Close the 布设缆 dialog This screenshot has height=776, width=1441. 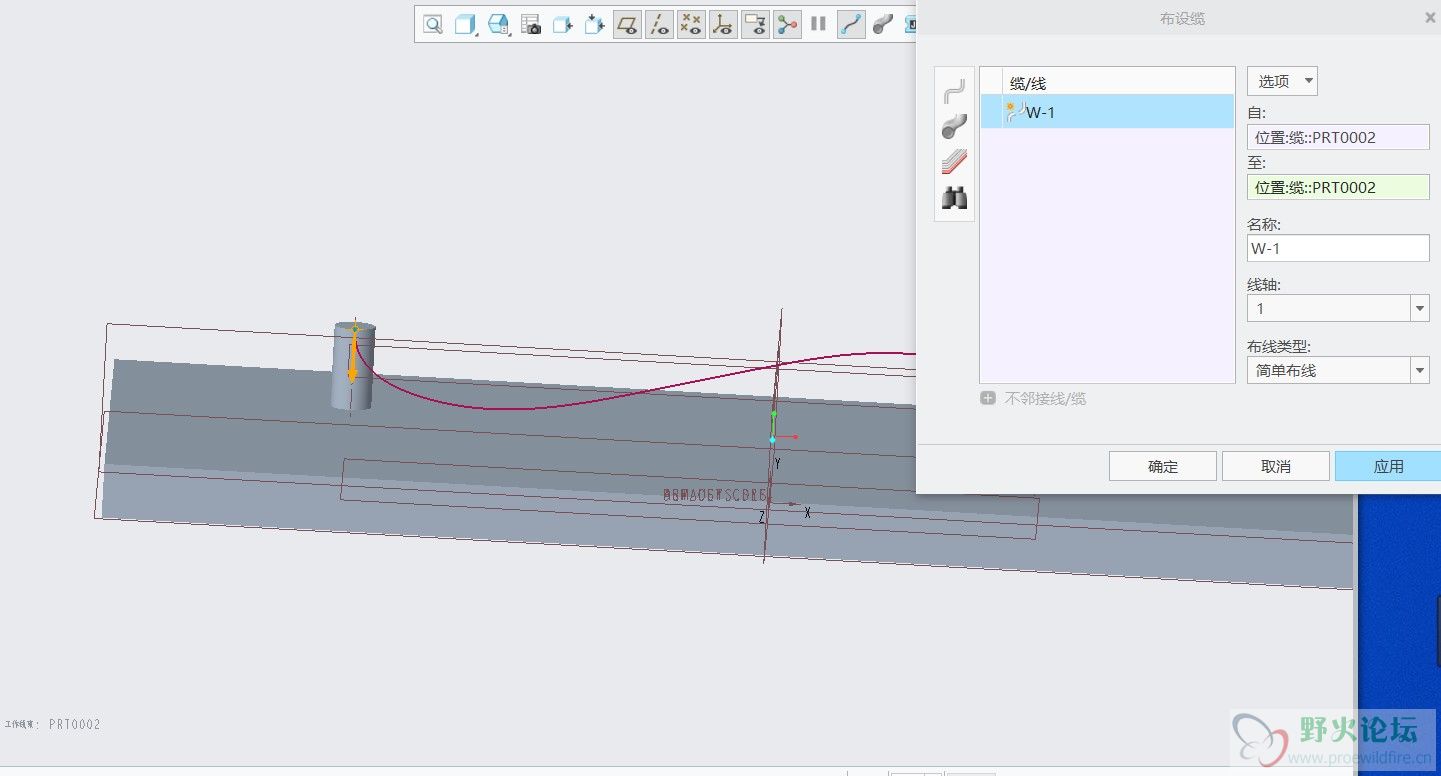point(1430,17)
